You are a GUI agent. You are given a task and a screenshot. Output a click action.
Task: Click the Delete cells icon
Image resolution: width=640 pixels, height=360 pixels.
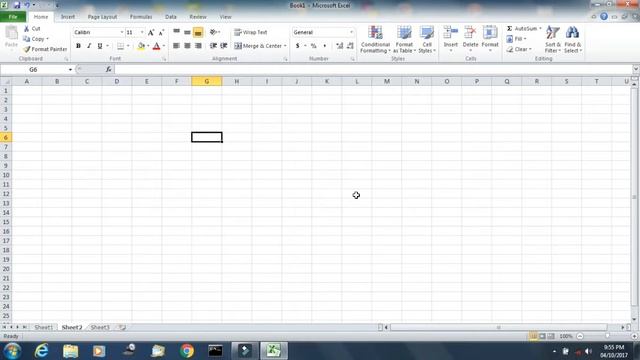pos(470,33)
